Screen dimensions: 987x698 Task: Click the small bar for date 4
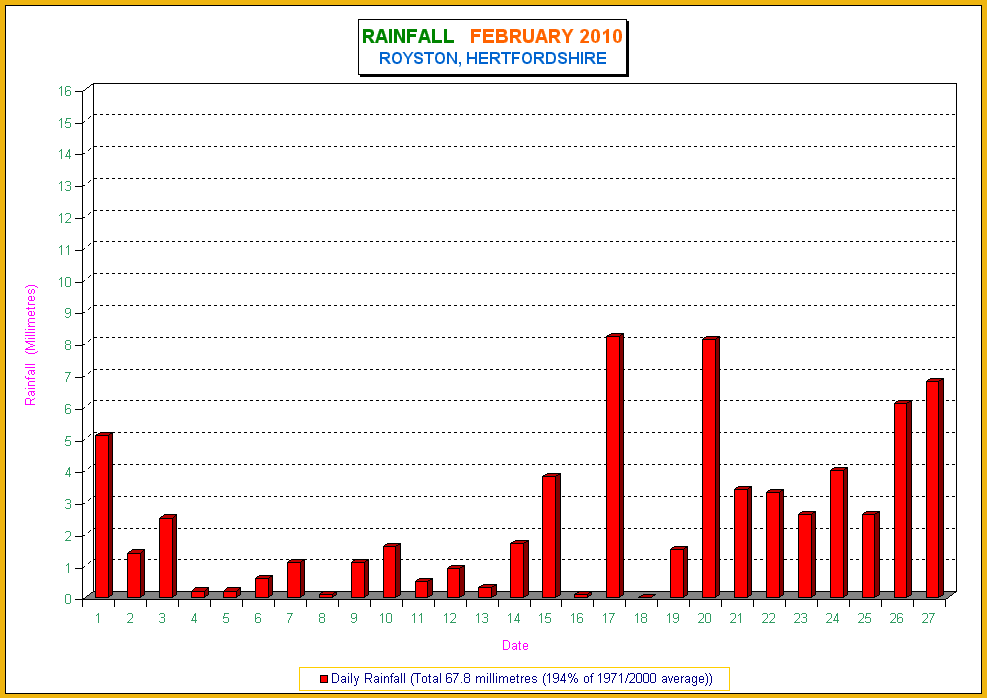click(200, 593)
